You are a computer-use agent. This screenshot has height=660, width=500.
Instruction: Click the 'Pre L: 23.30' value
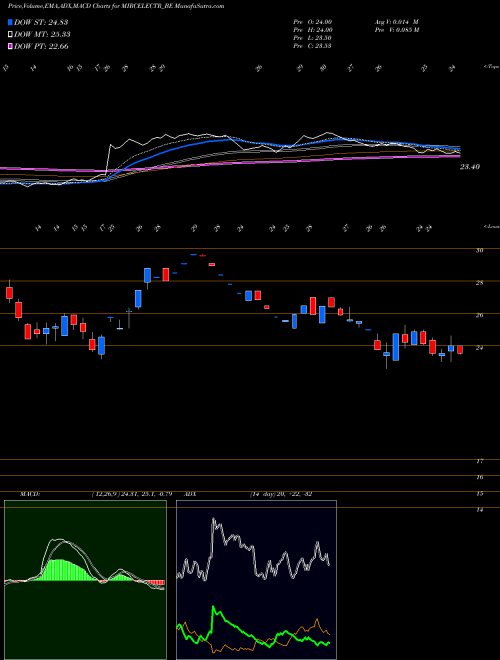[x=313, y=38]
